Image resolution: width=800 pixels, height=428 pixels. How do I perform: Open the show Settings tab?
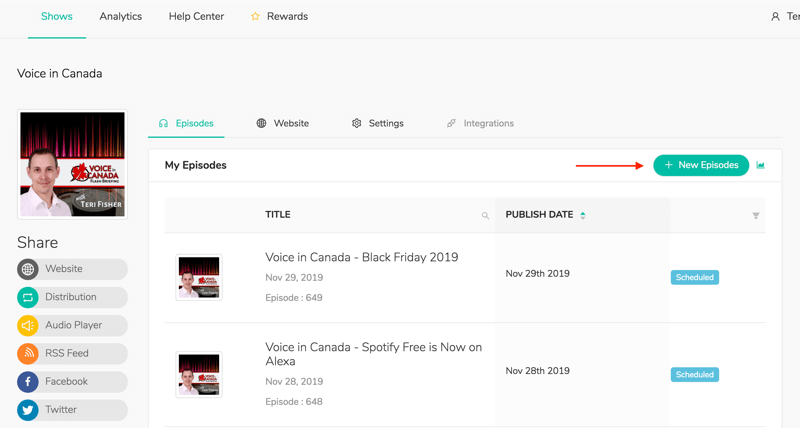378,123
